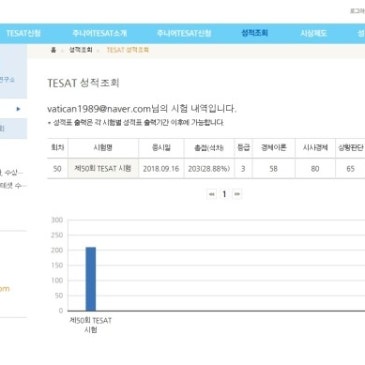Image resolution: width=365 pixels, height=365 pixels.
Task: Open 주니어TESAT소개 navigation menu
Action: coord(99,33)
